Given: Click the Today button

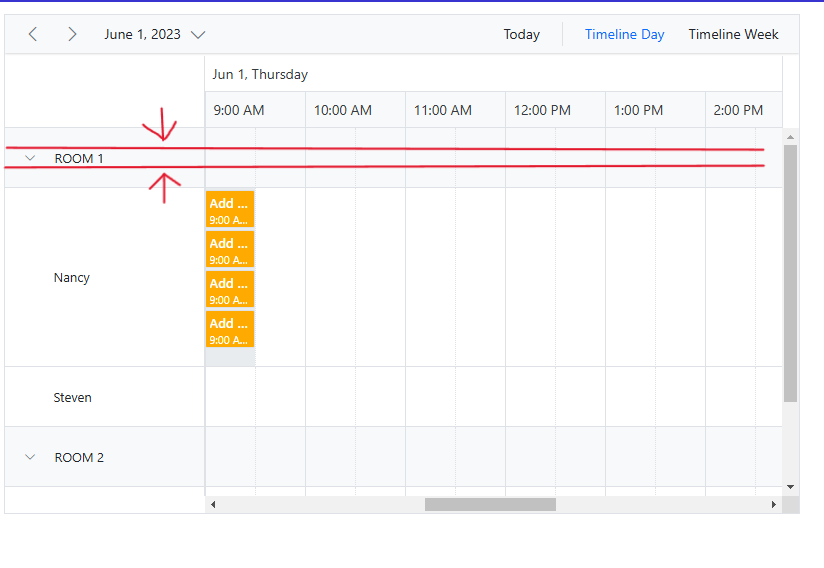Looking at the screenshot, I should pos(521,34).
